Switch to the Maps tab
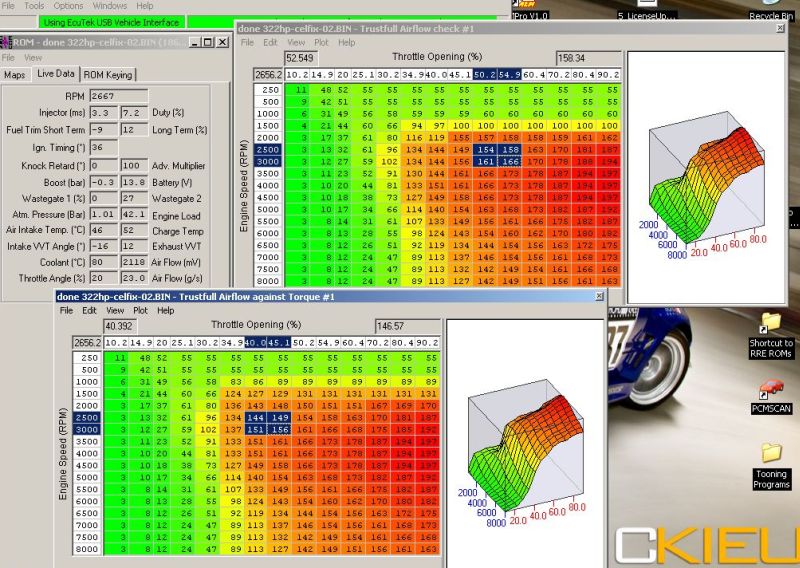 (x=14, y=75)
